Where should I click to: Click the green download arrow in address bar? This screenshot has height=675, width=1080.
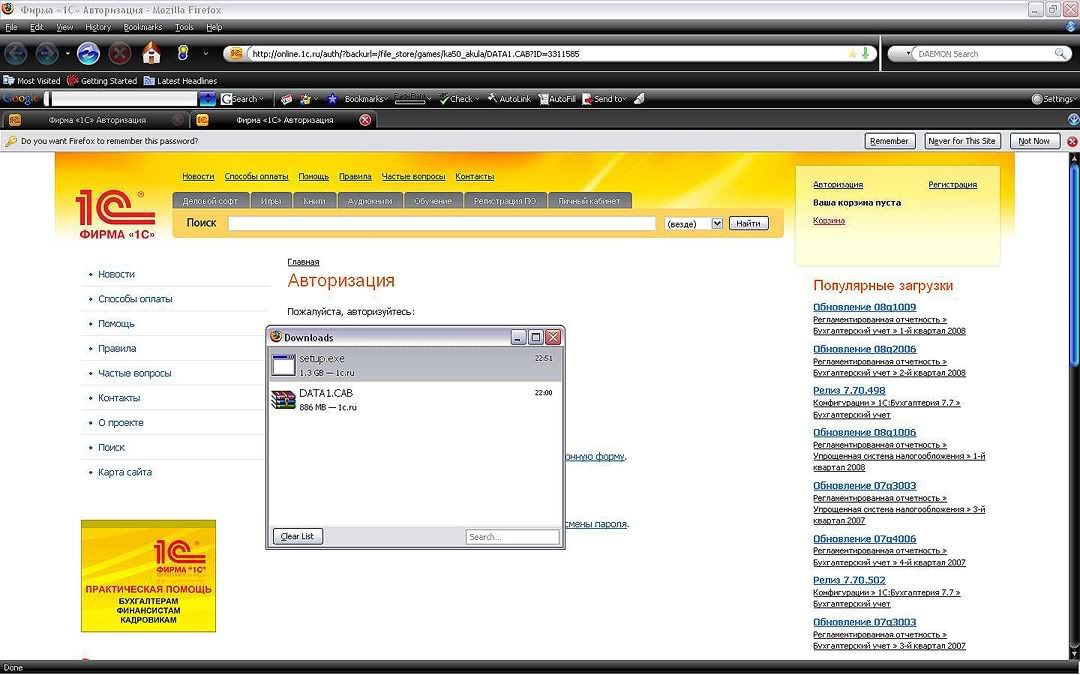point(865,54)
